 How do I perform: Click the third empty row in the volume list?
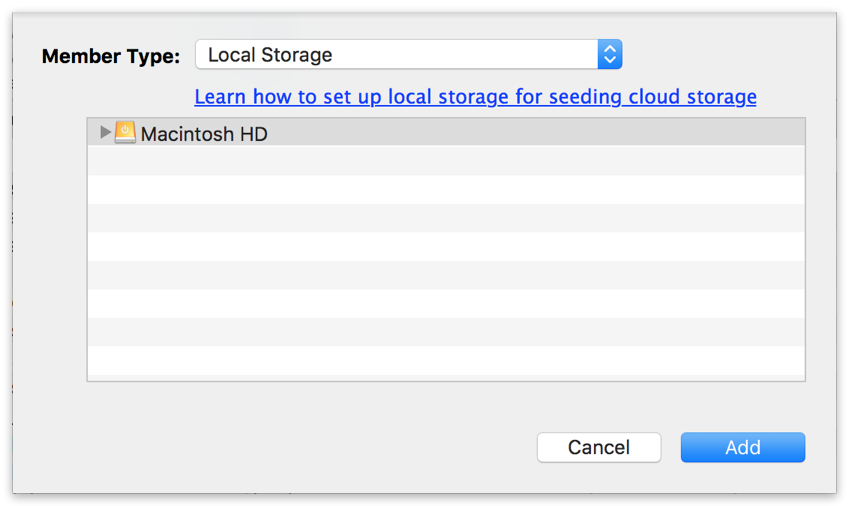point(446,218)
